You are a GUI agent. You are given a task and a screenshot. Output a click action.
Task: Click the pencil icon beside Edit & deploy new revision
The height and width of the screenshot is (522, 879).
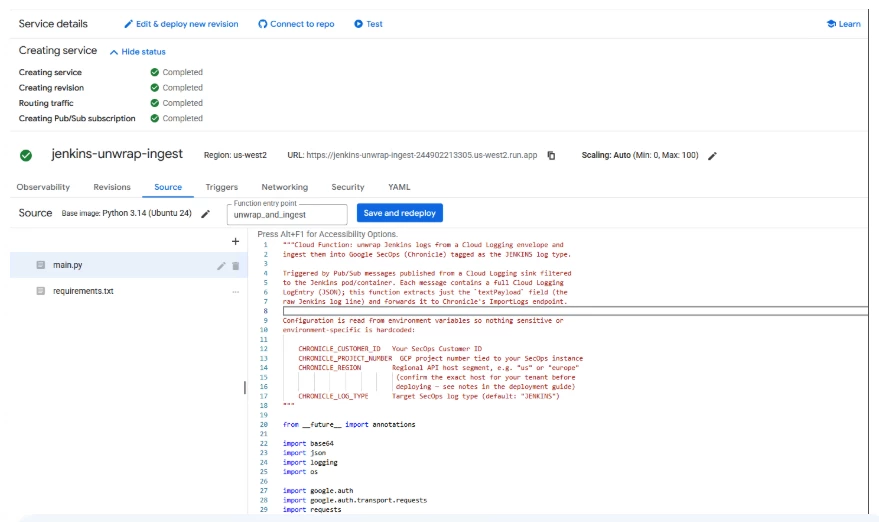coord(128,24)
